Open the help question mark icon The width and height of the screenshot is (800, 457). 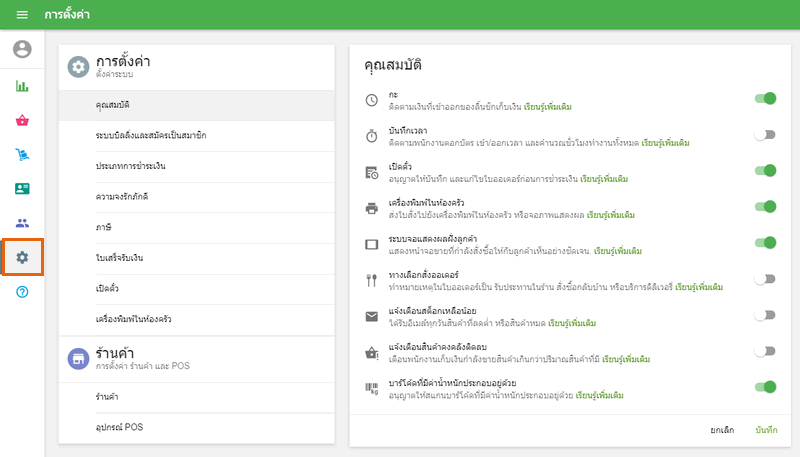click(22, 291)
